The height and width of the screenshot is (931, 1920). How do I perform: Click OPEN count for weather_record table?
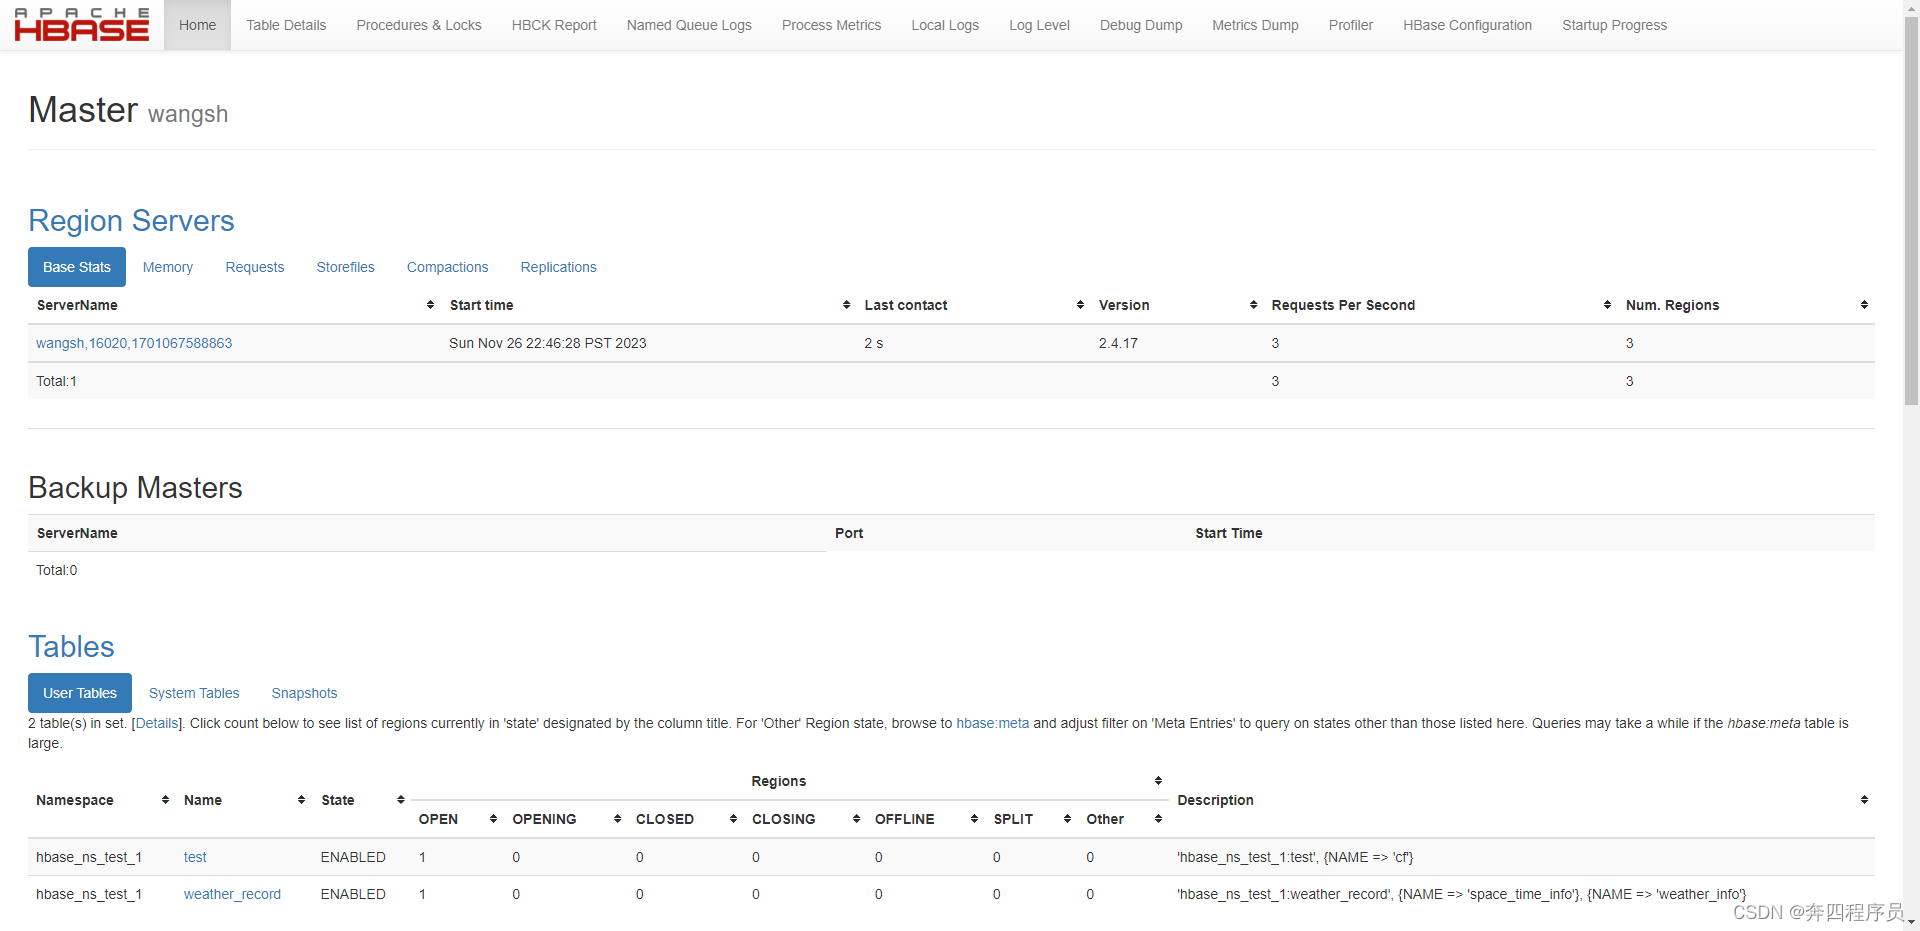coord(422,894)
